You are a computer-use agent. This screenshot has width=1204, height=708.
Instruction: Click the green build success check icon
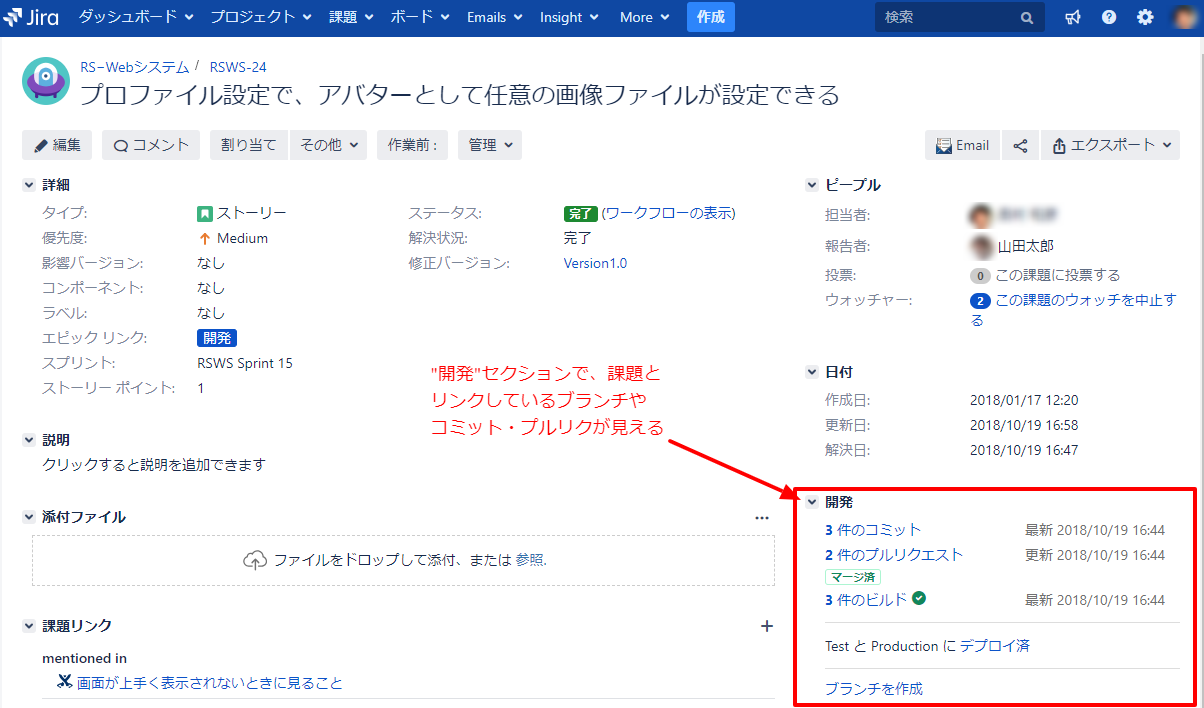point(920,598)
